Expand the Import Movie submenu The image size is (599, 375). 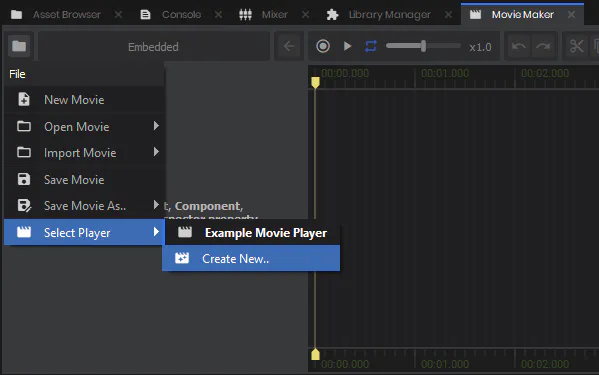[84, 153]
